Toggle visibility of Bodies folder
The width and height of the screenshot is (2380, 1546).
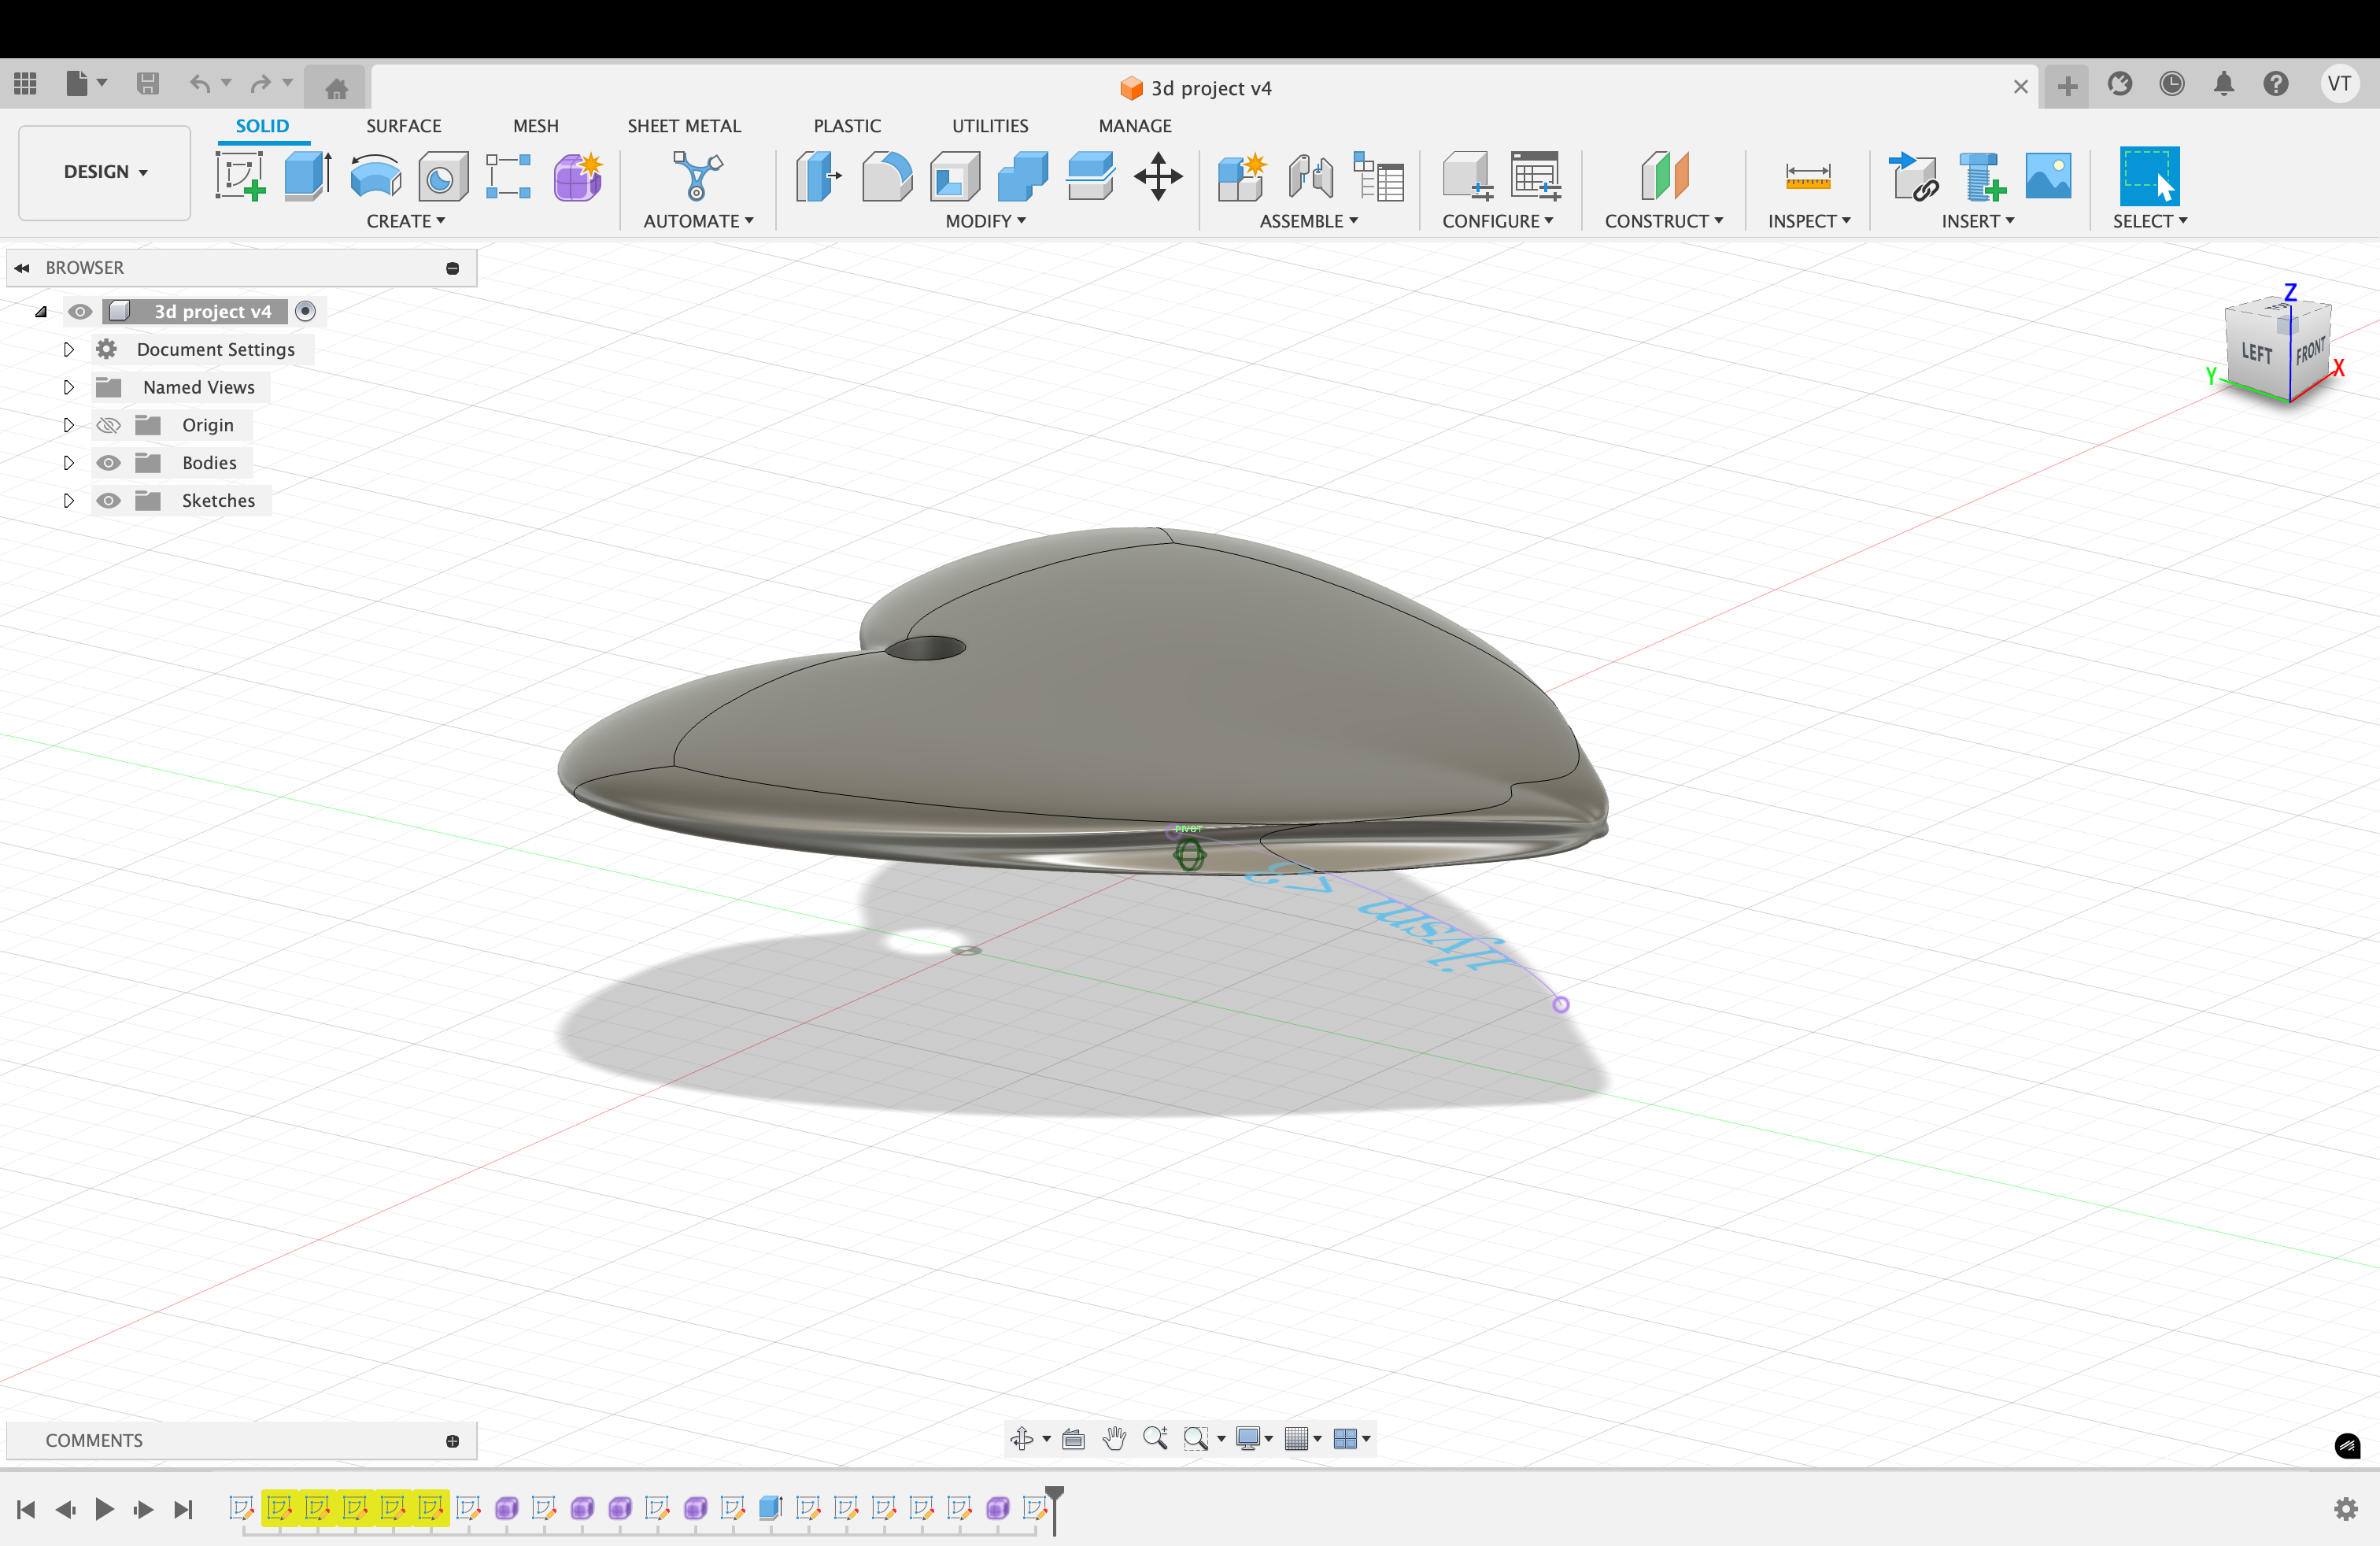pyautogui.click(x=108, y=463)
